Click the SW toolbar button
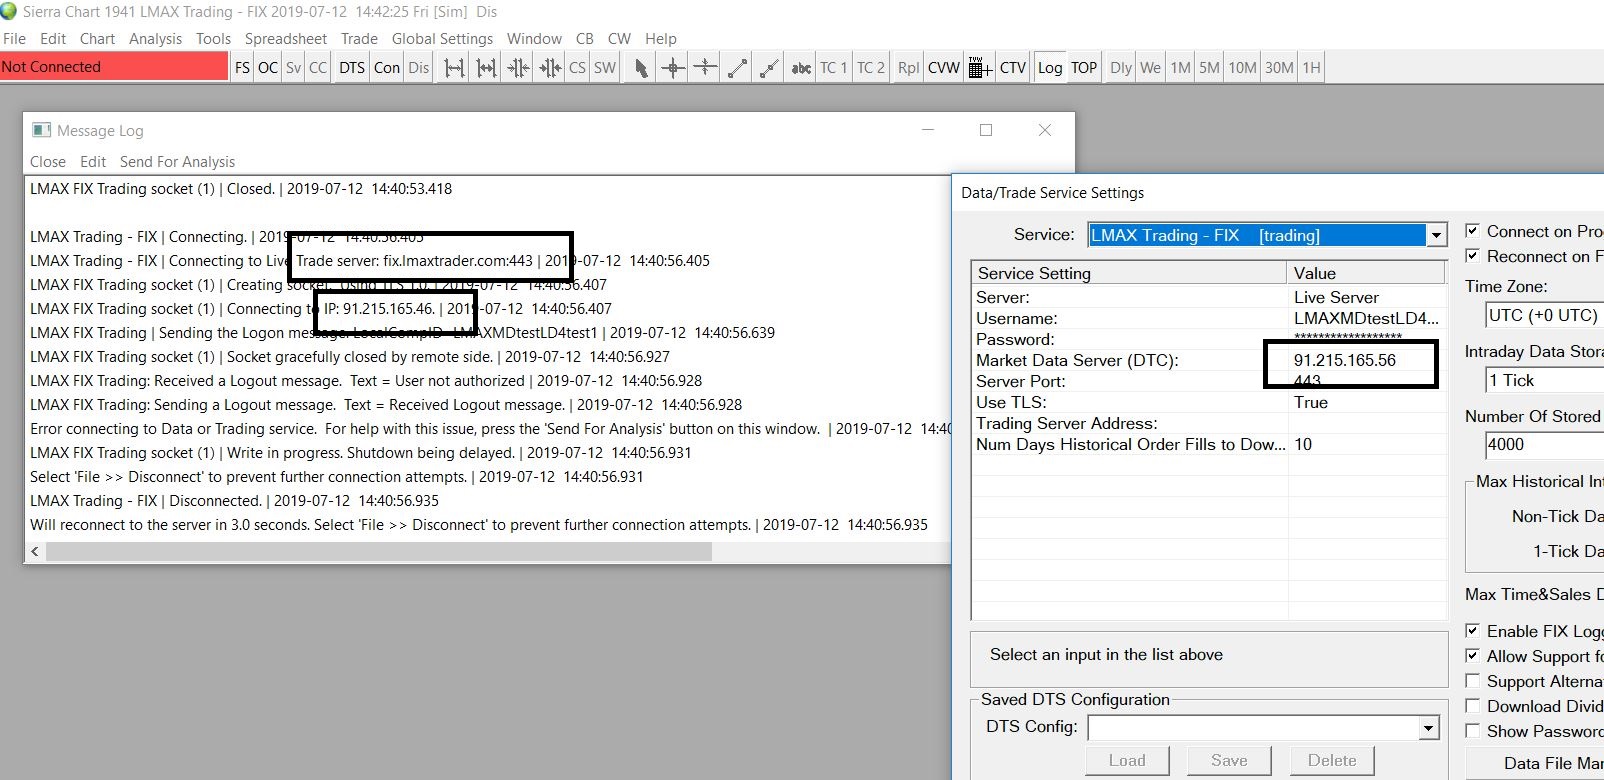This screenshot has height=780, width=1604. [x=605, y=68]
